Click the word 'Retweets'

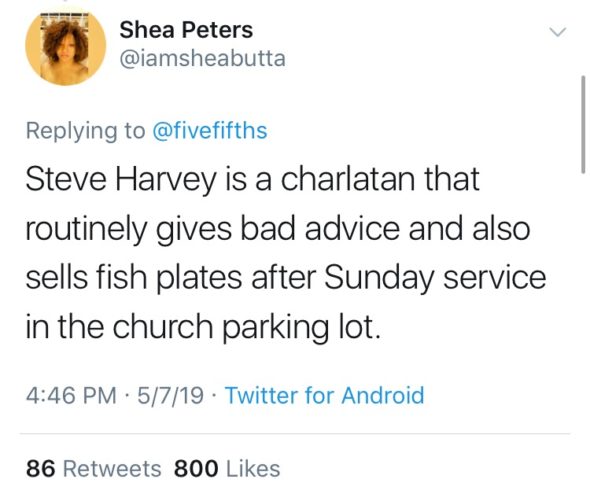(x=112, y=469)
